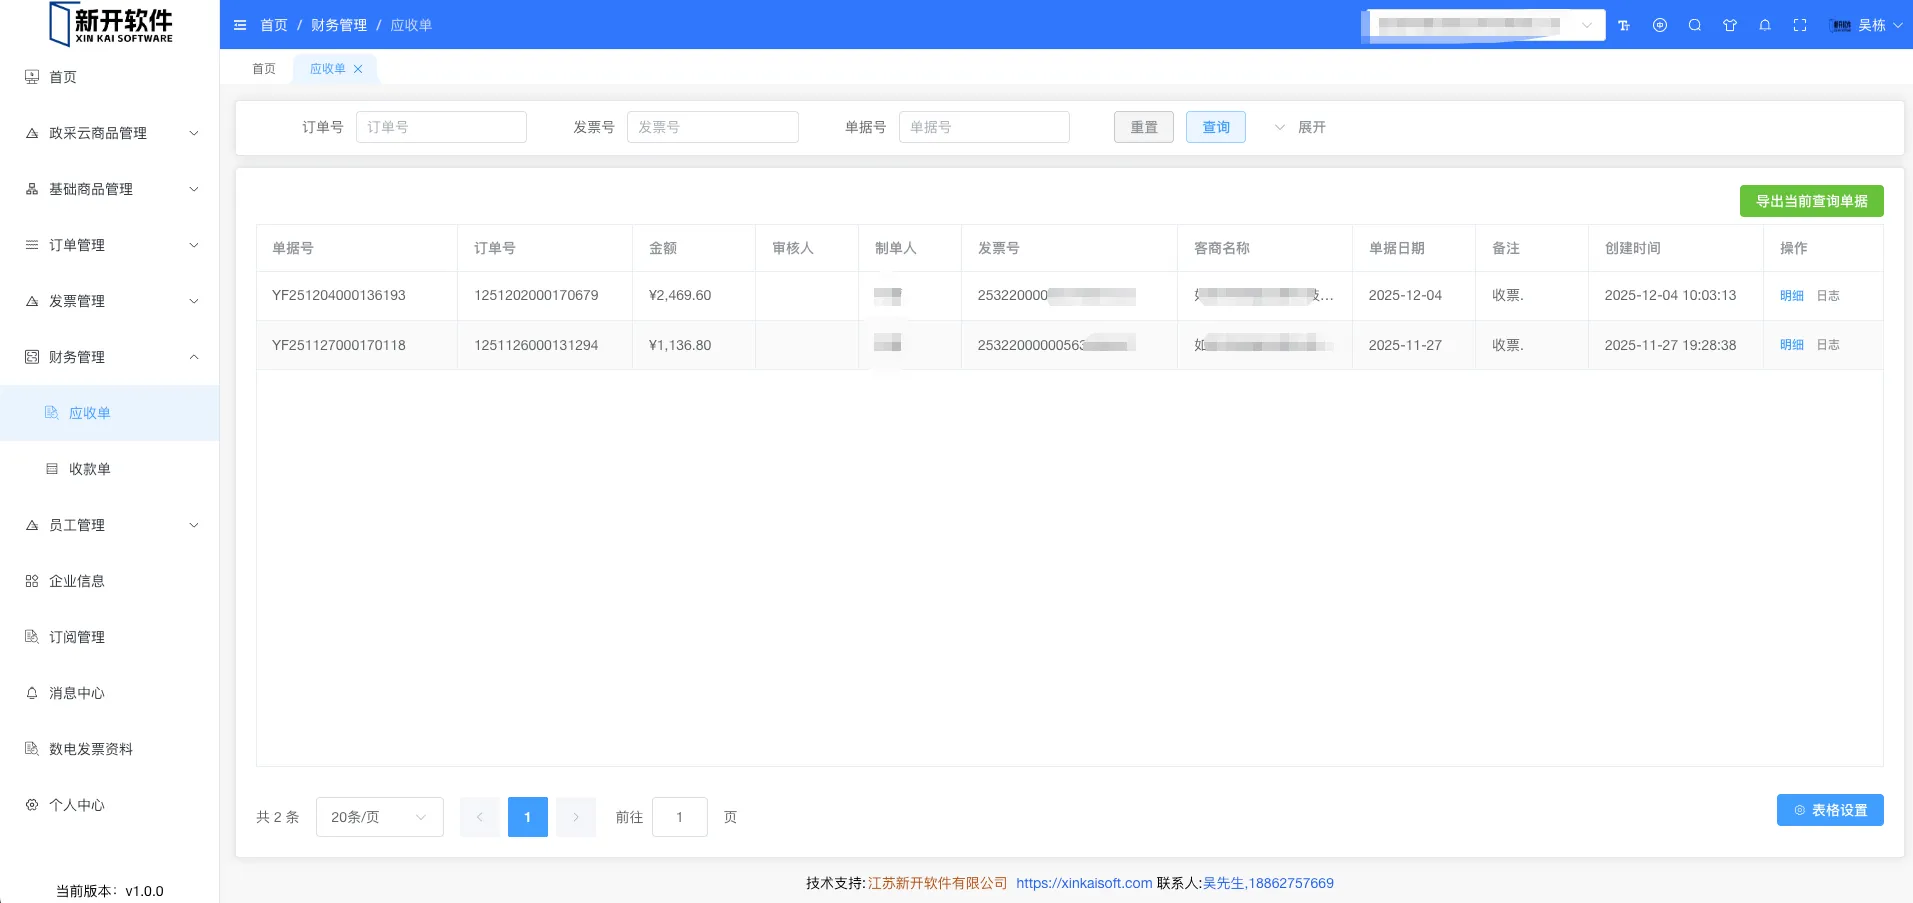Viewport: 1913px width, 903px height.
Task: Click the language switch icon
Action: pos(1660,25)
